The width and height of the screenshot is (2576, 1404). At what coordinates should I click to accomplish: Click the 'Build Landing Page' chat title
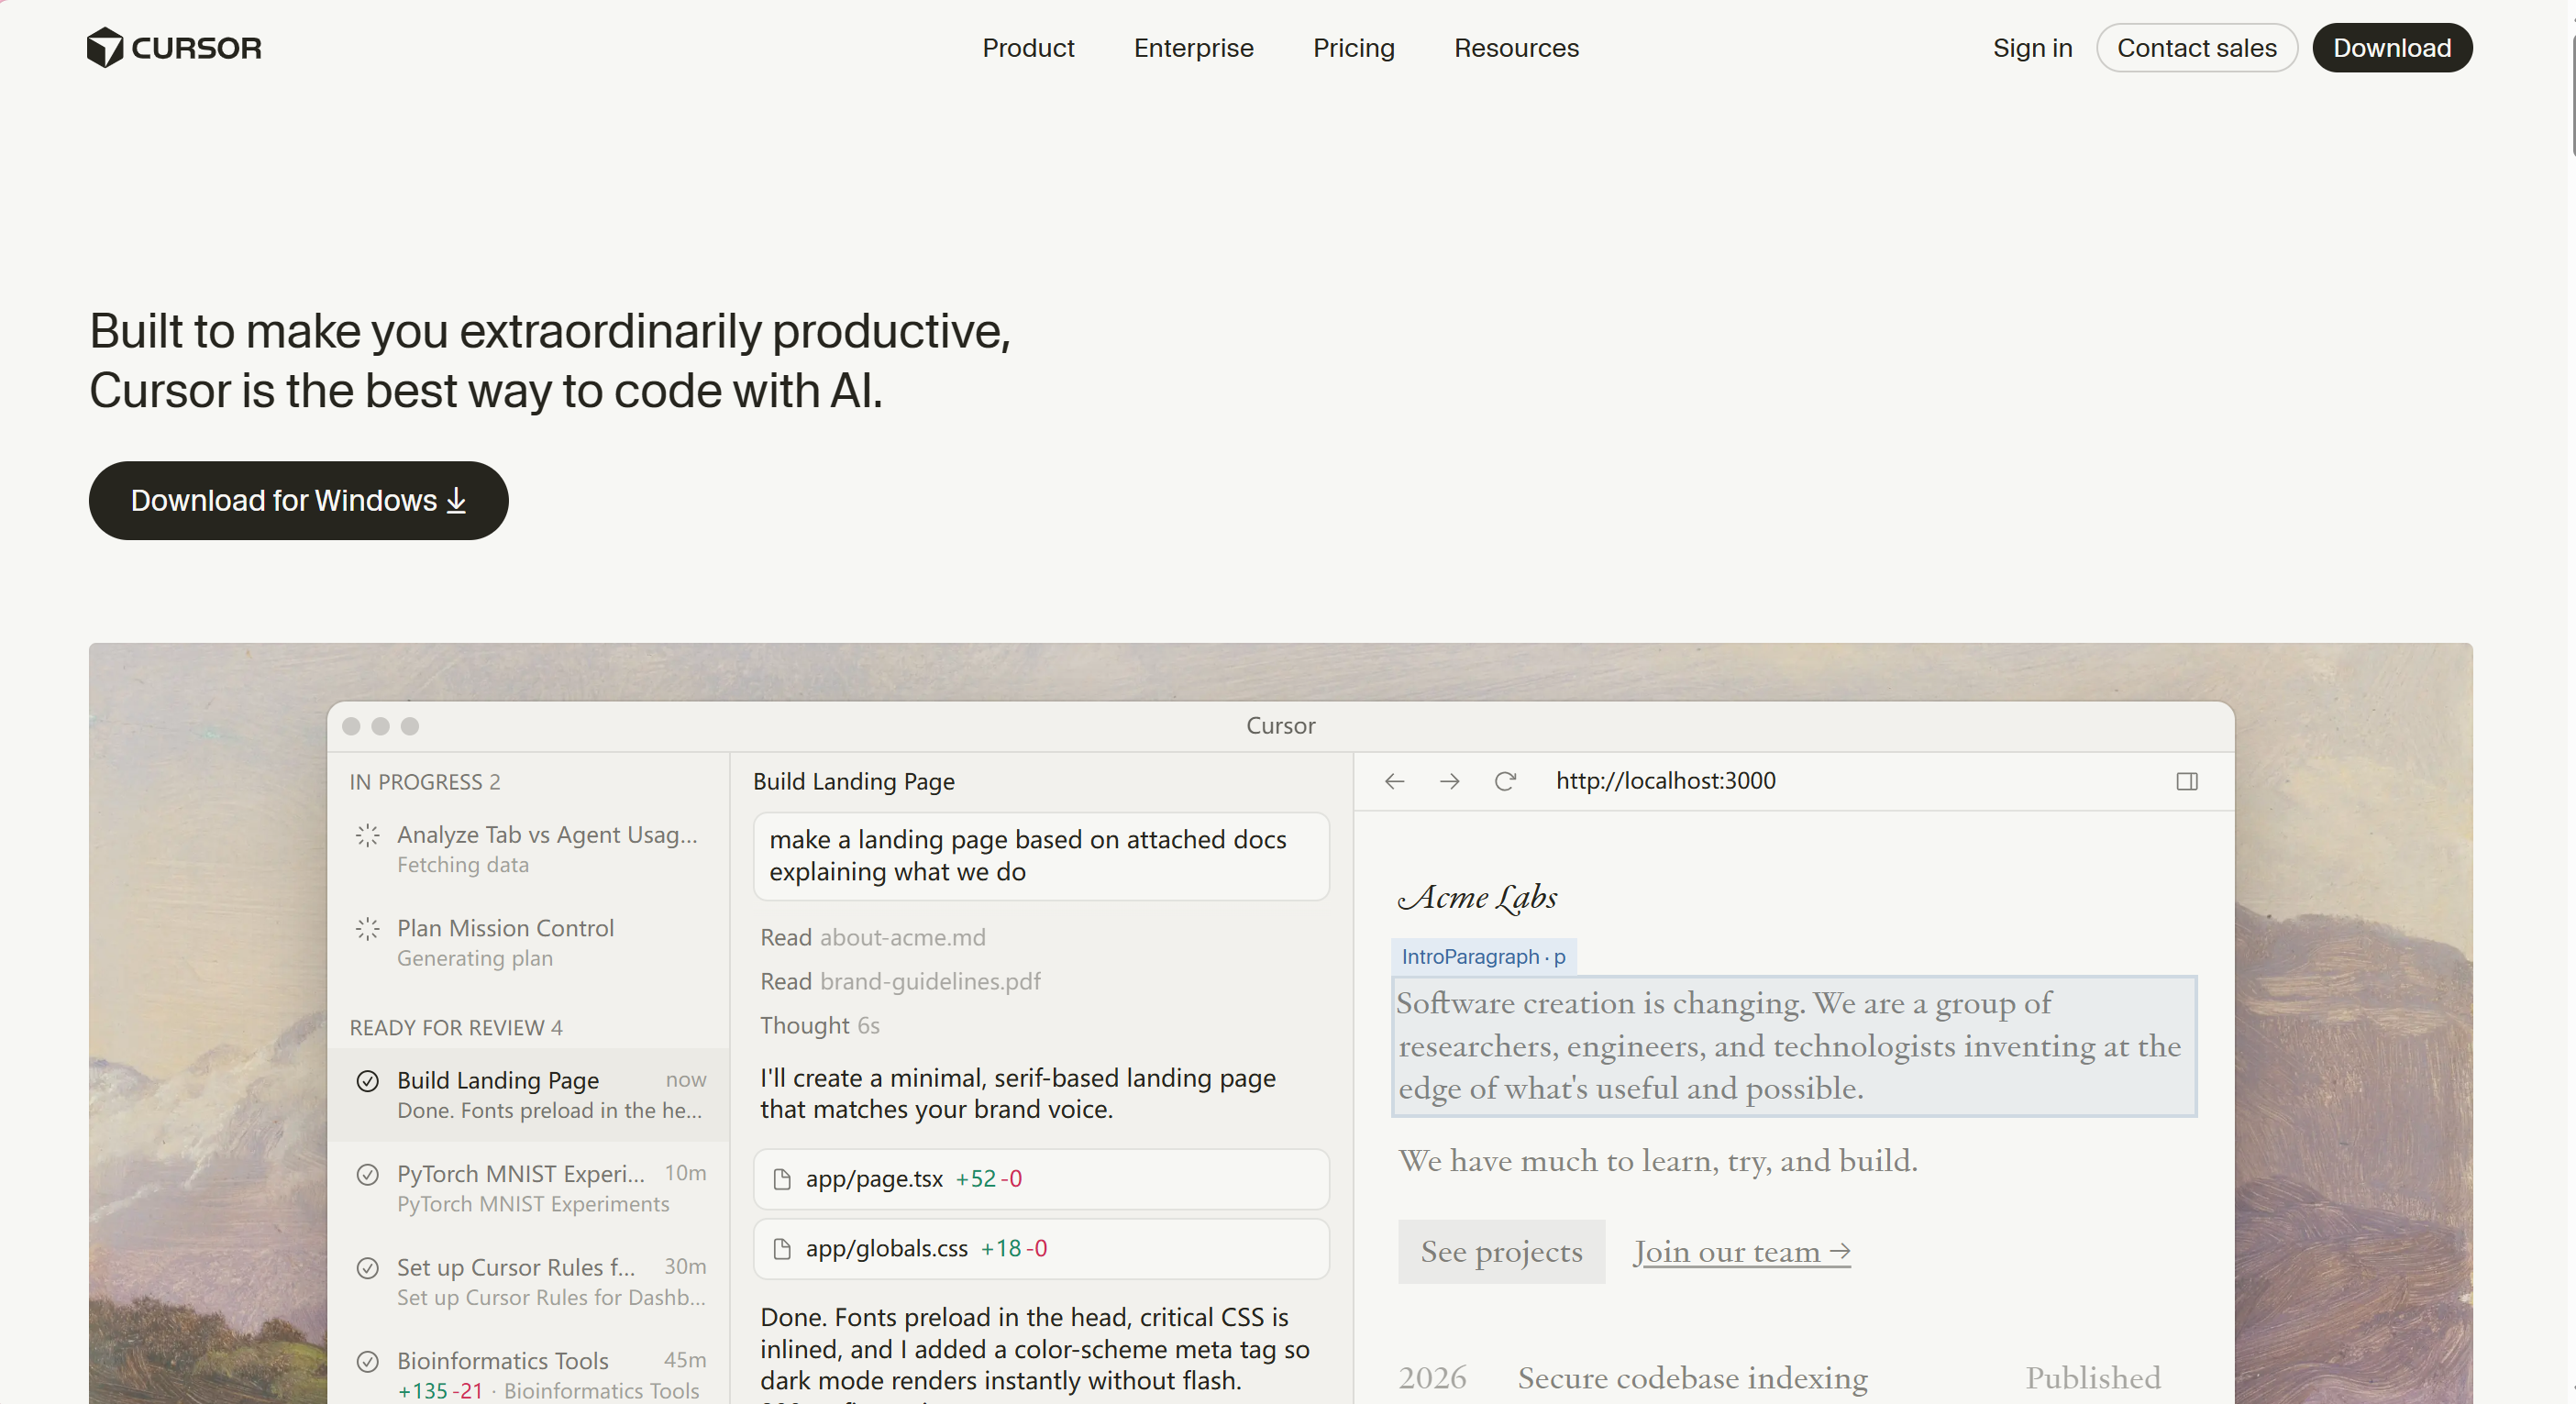point(853,781)
